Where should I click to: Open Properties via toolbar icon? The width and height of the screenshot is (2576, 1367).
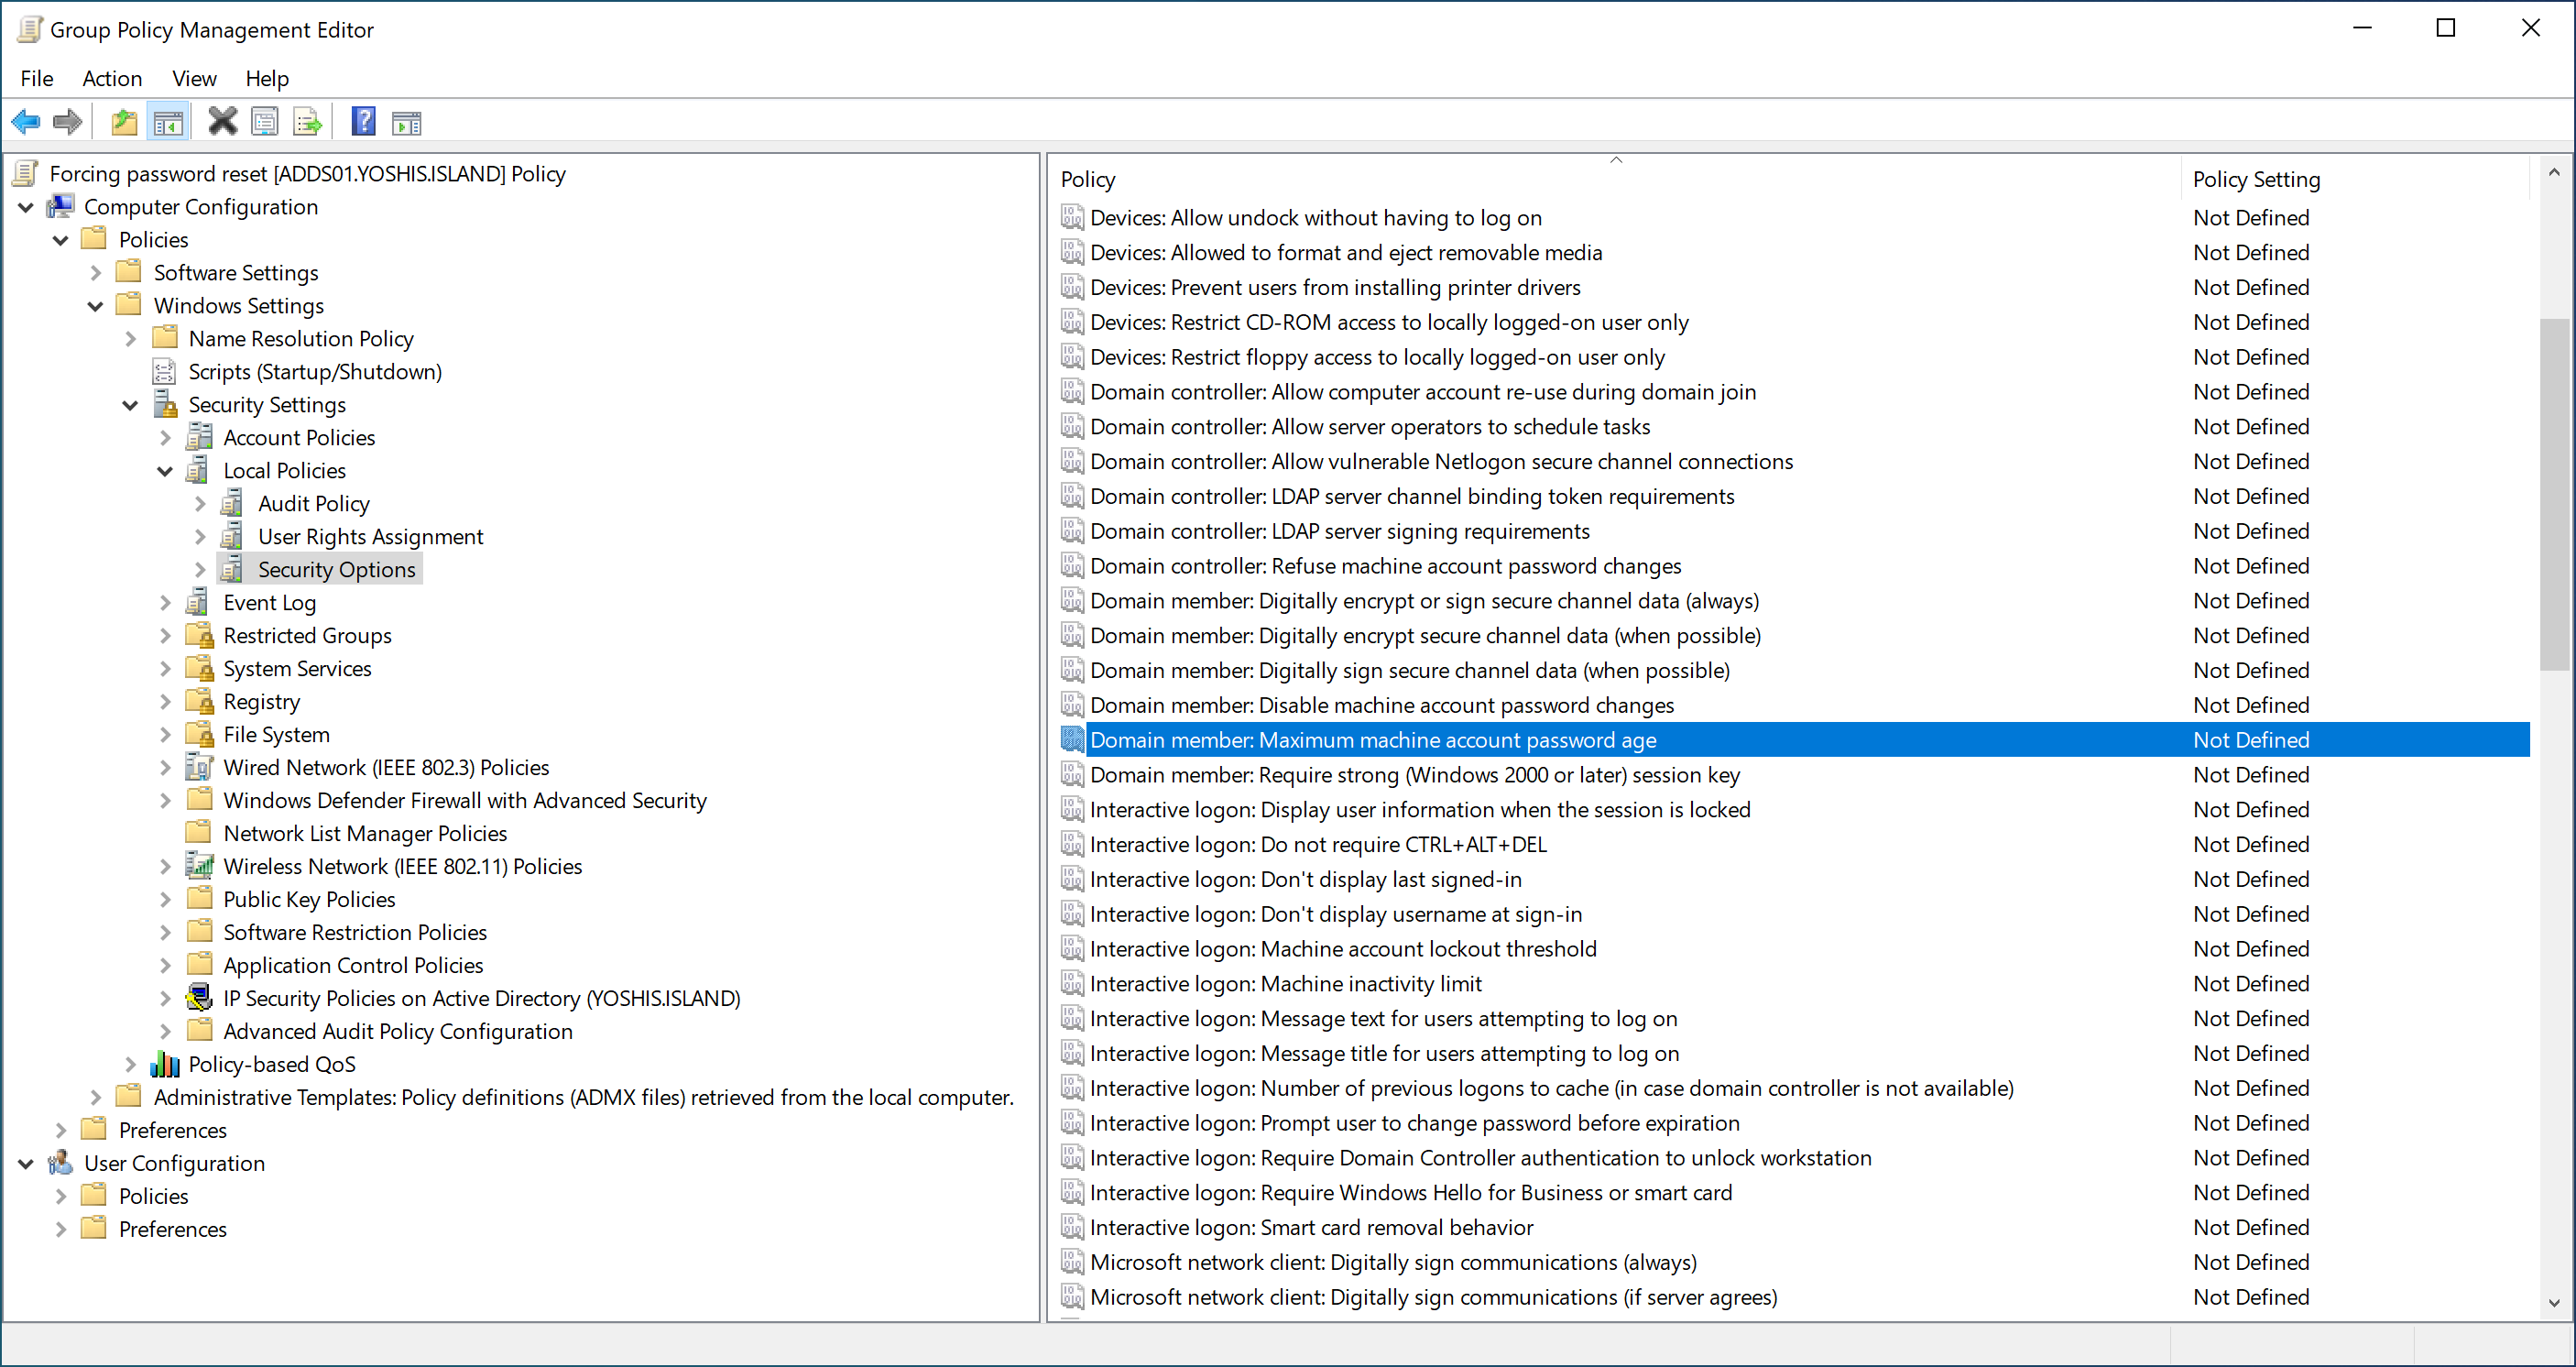pyautogui.click(x=265, y=122)
